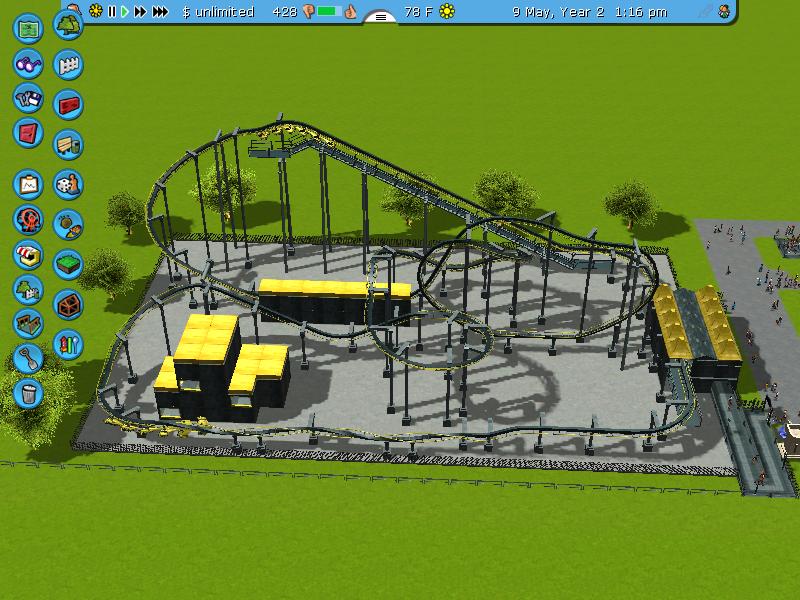Viewport: 800px width, 600px height.
Task: Select the terrain shovel tool
Action: 28,359
